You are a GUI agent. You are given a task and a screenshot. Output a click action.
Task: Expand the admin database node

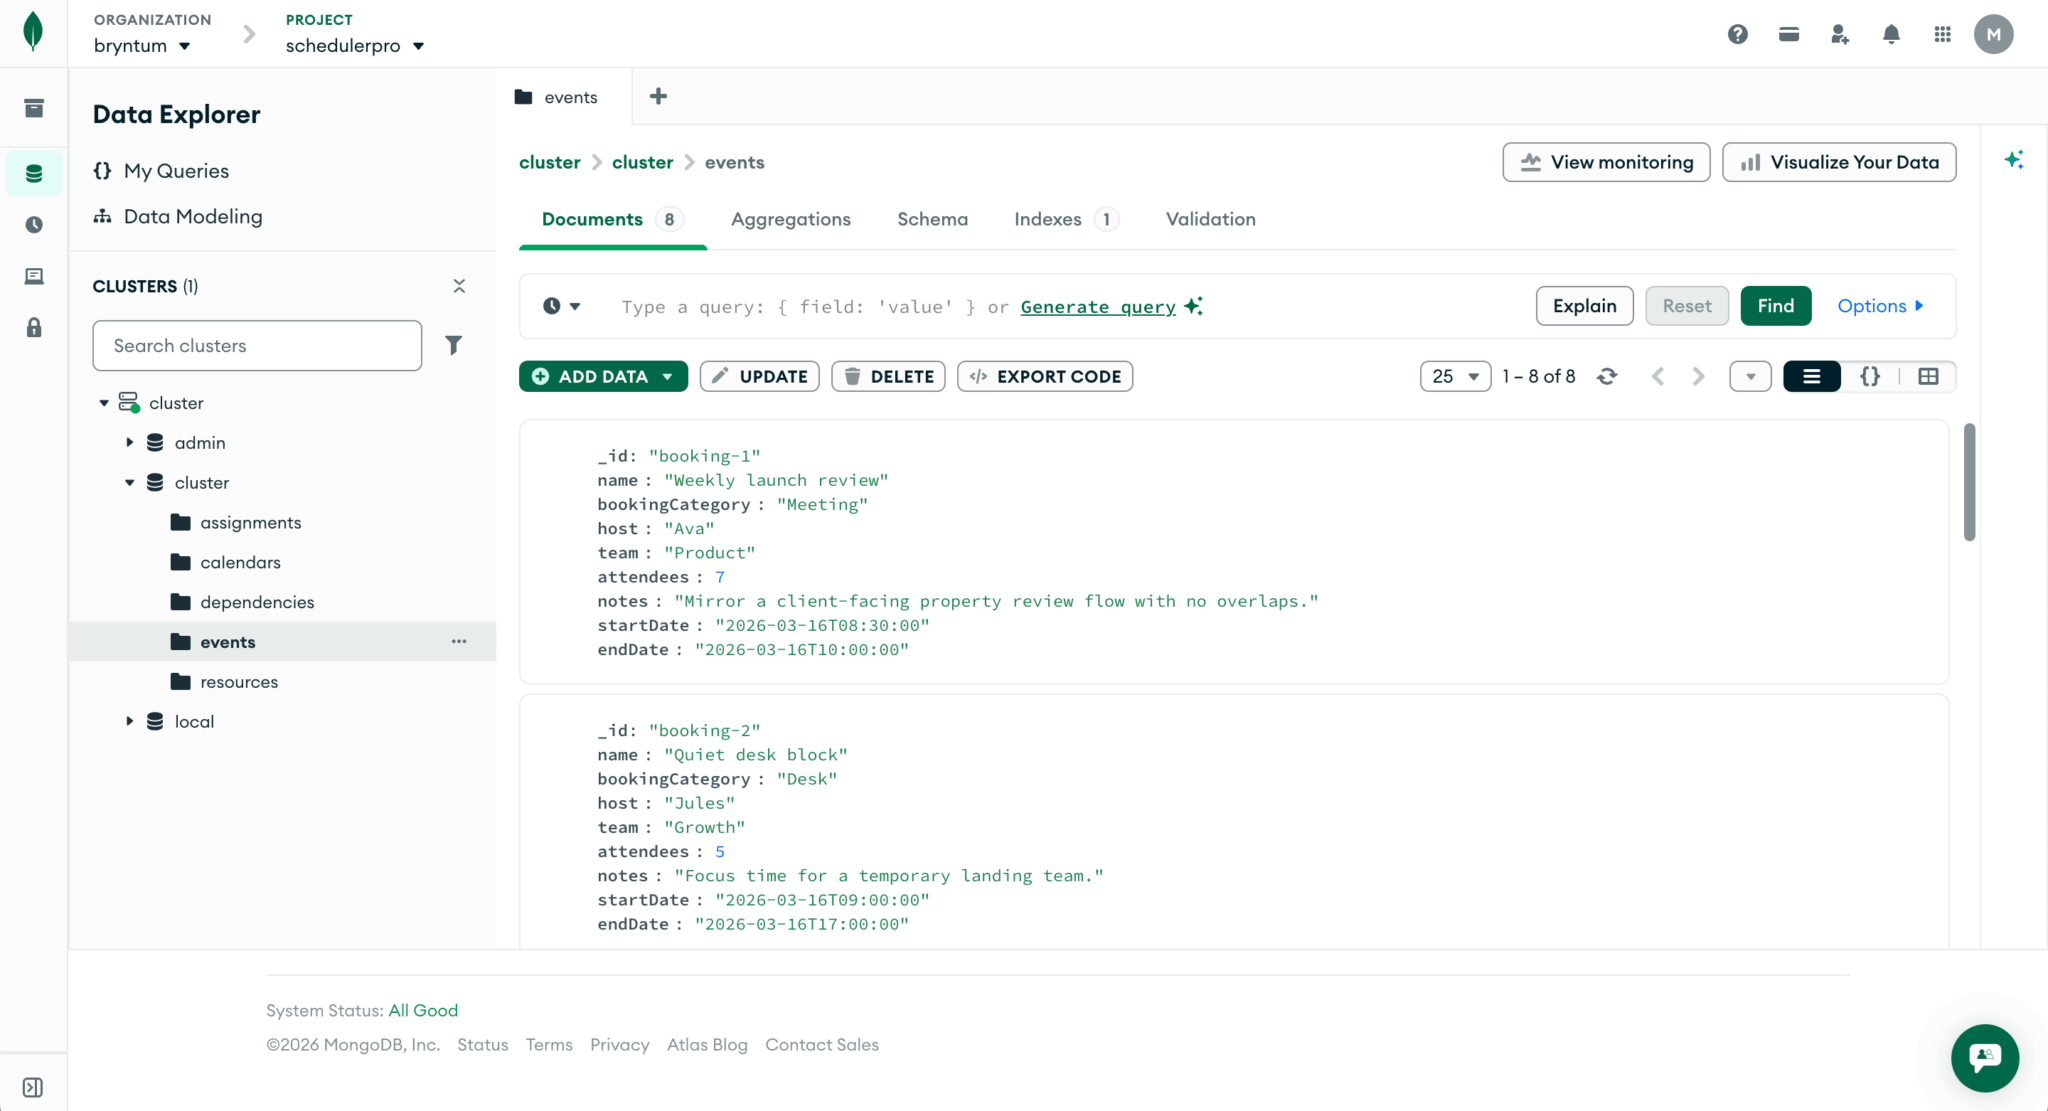tap(130, 442)
